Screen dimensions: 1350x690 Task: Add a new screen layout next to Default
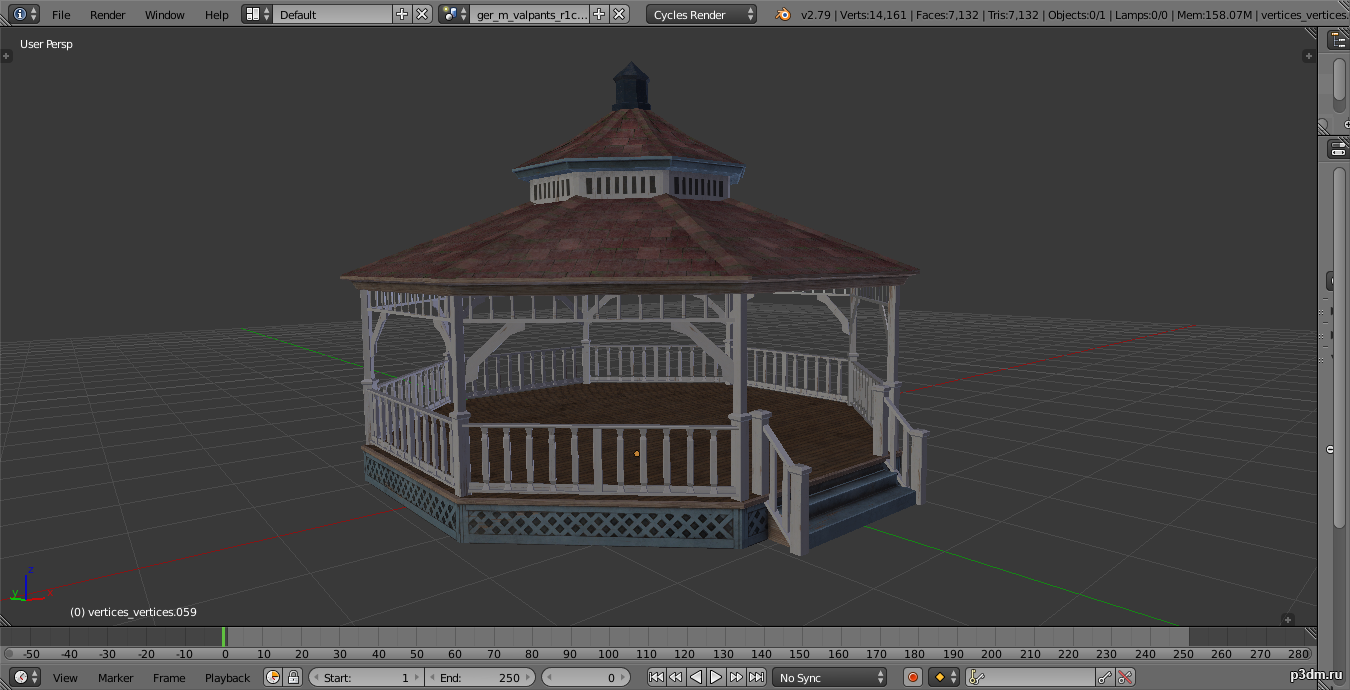click(x=402, y=14)
